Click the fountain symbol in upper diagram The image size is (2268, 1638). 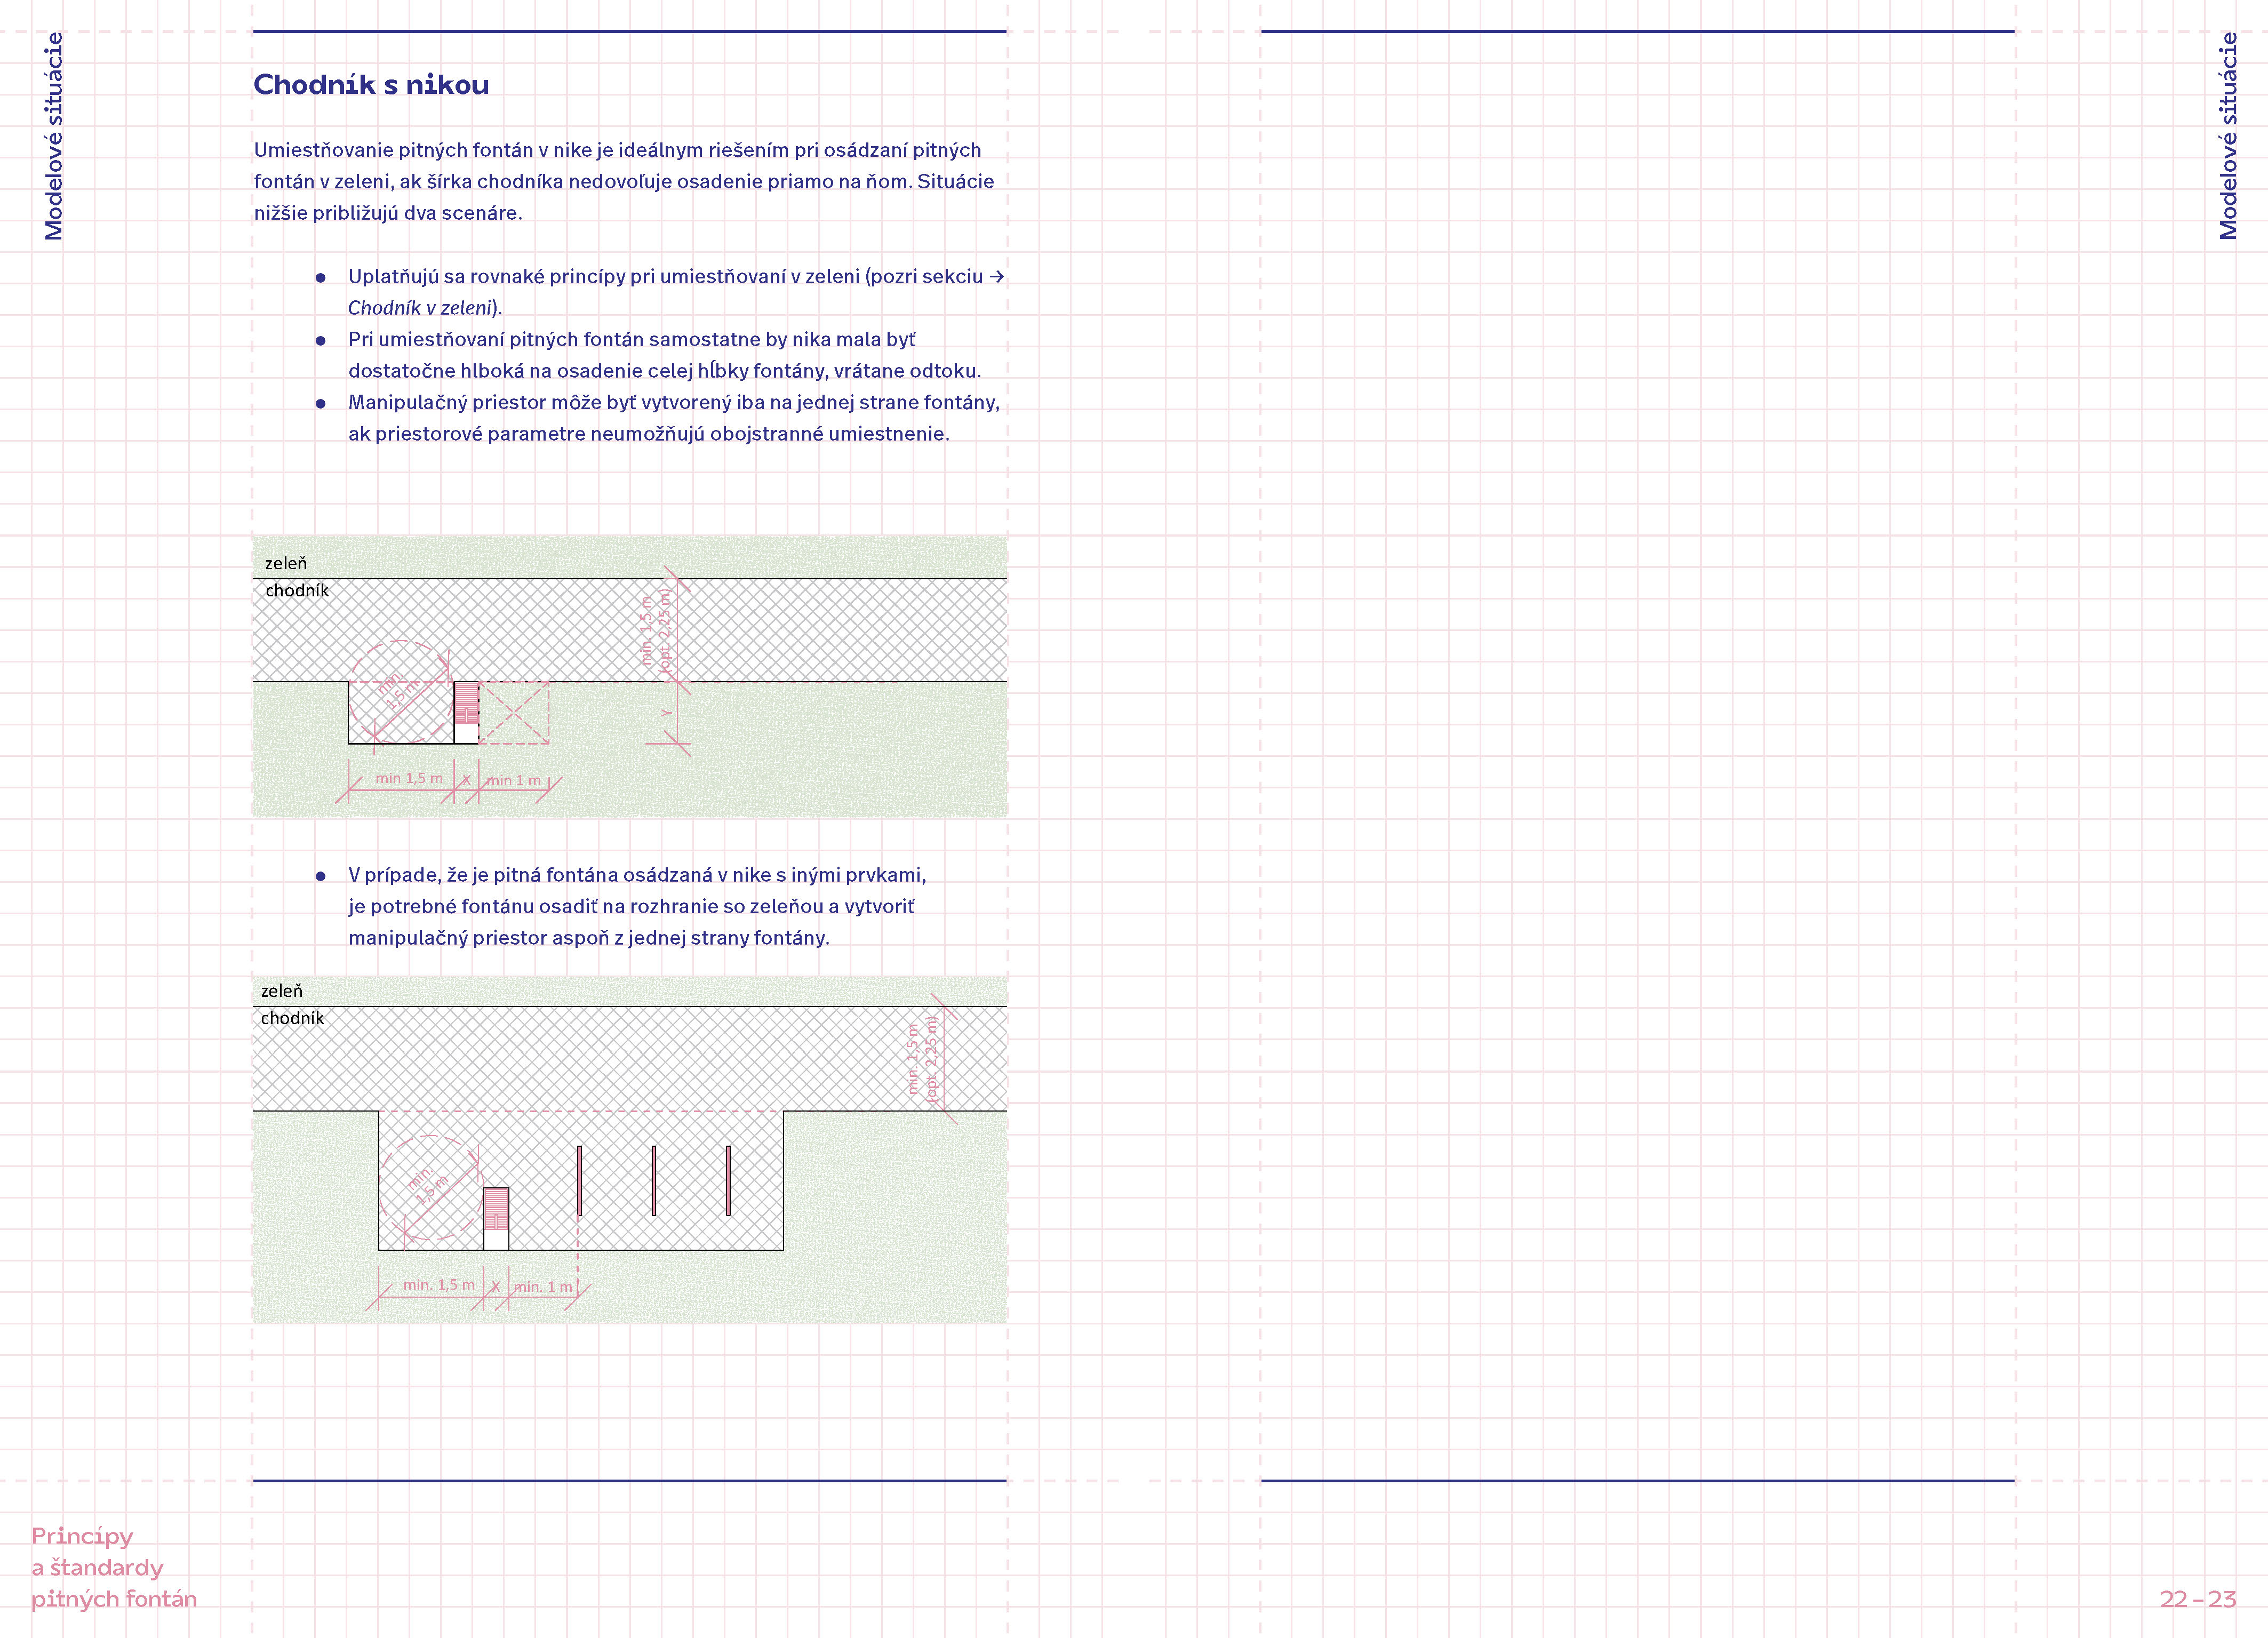[x=466, y=704]
